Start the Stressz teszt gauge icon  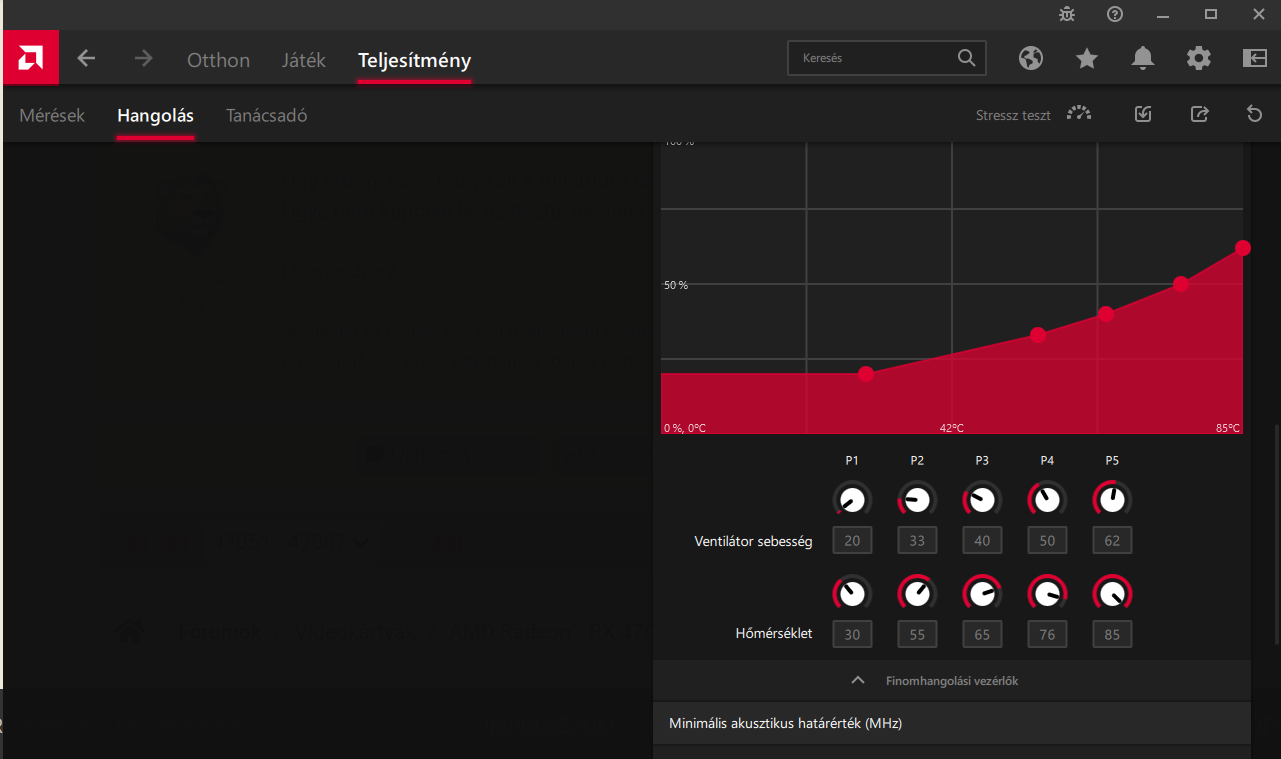pyautogui.click(x=1079, y=114)
